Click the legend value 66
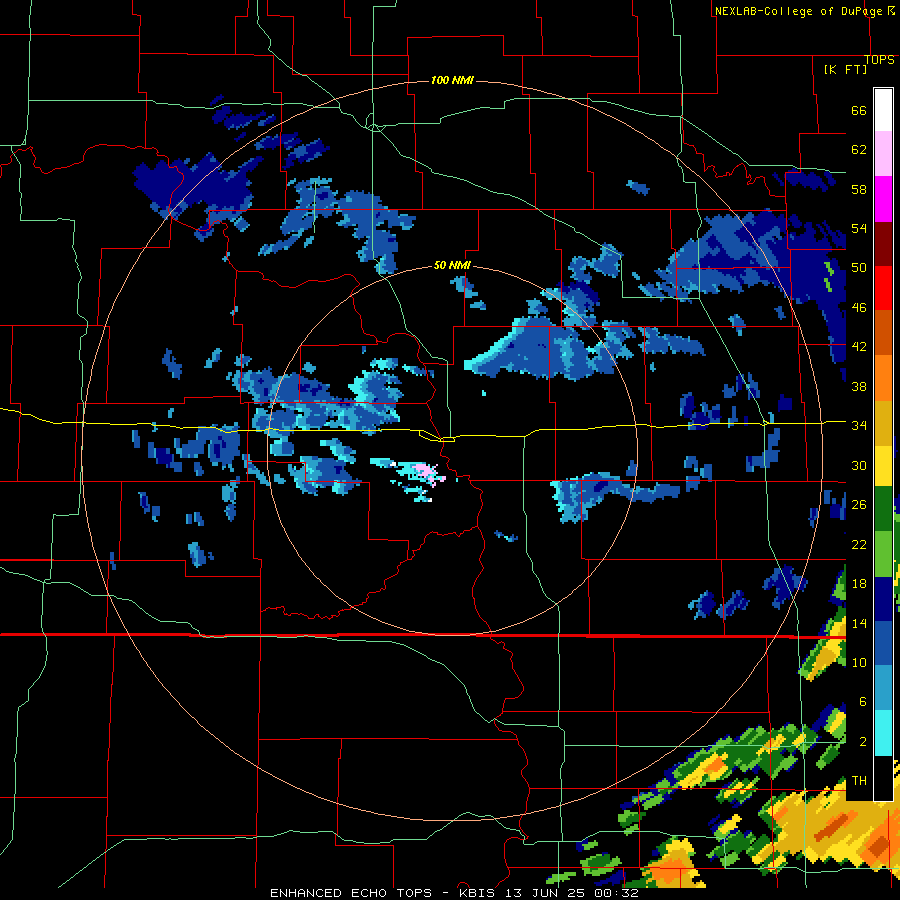900x900 pixels. [x=859, y=111]
